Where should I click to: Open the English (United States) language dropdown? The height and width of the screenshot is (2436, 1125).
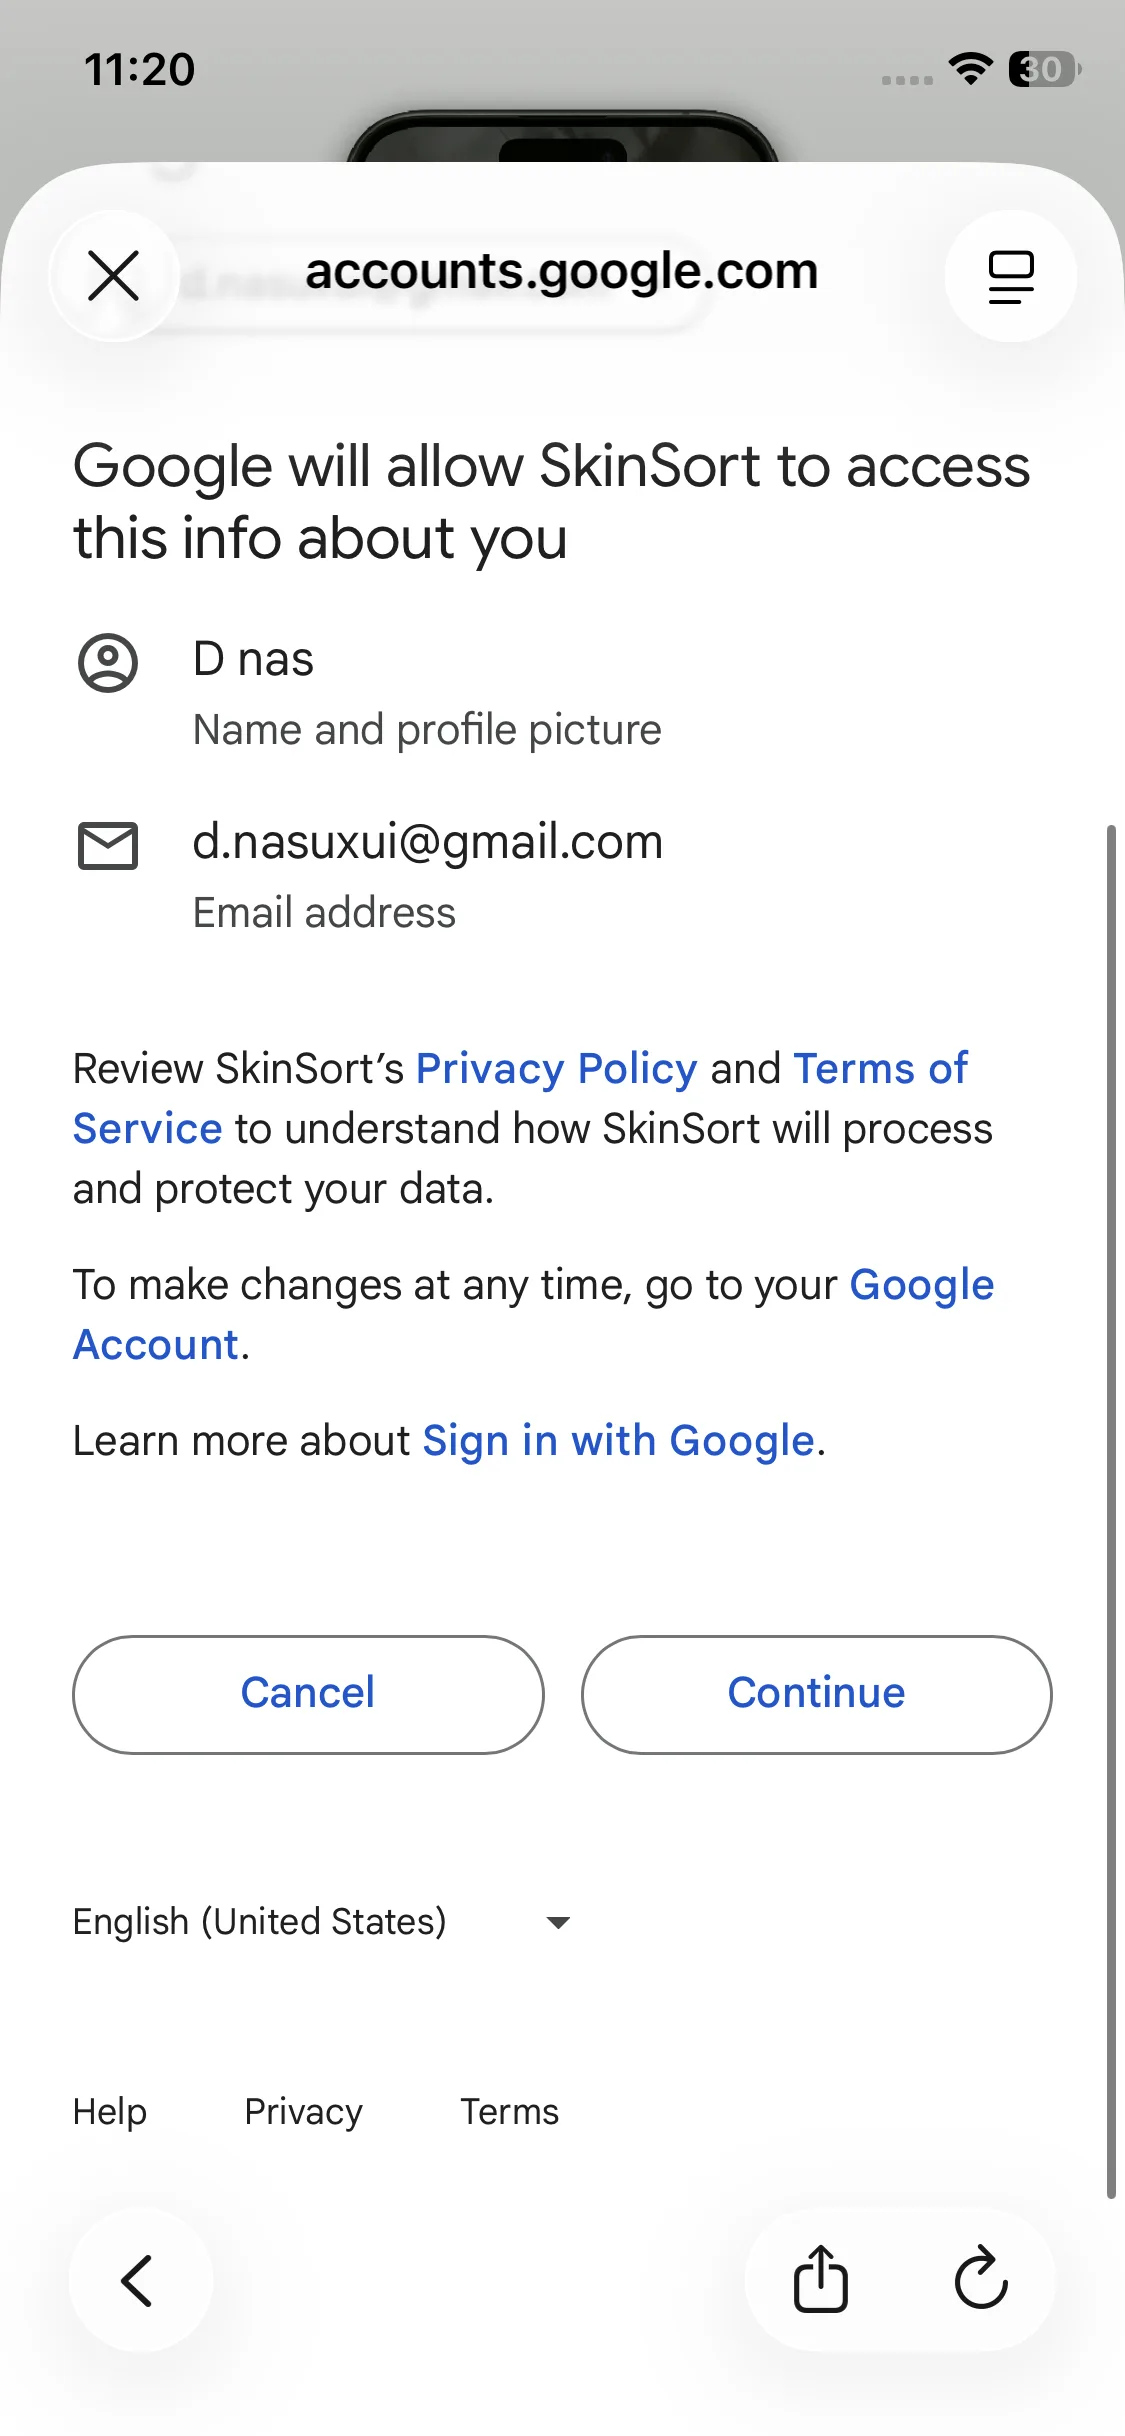click(260, 1922)
